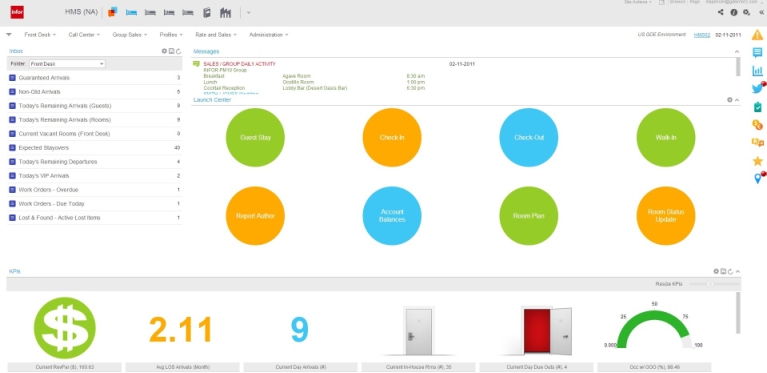767x373 pixels.
Task: Open Guaranteed Arrivals inbox row
Action: tap(94, 78)
